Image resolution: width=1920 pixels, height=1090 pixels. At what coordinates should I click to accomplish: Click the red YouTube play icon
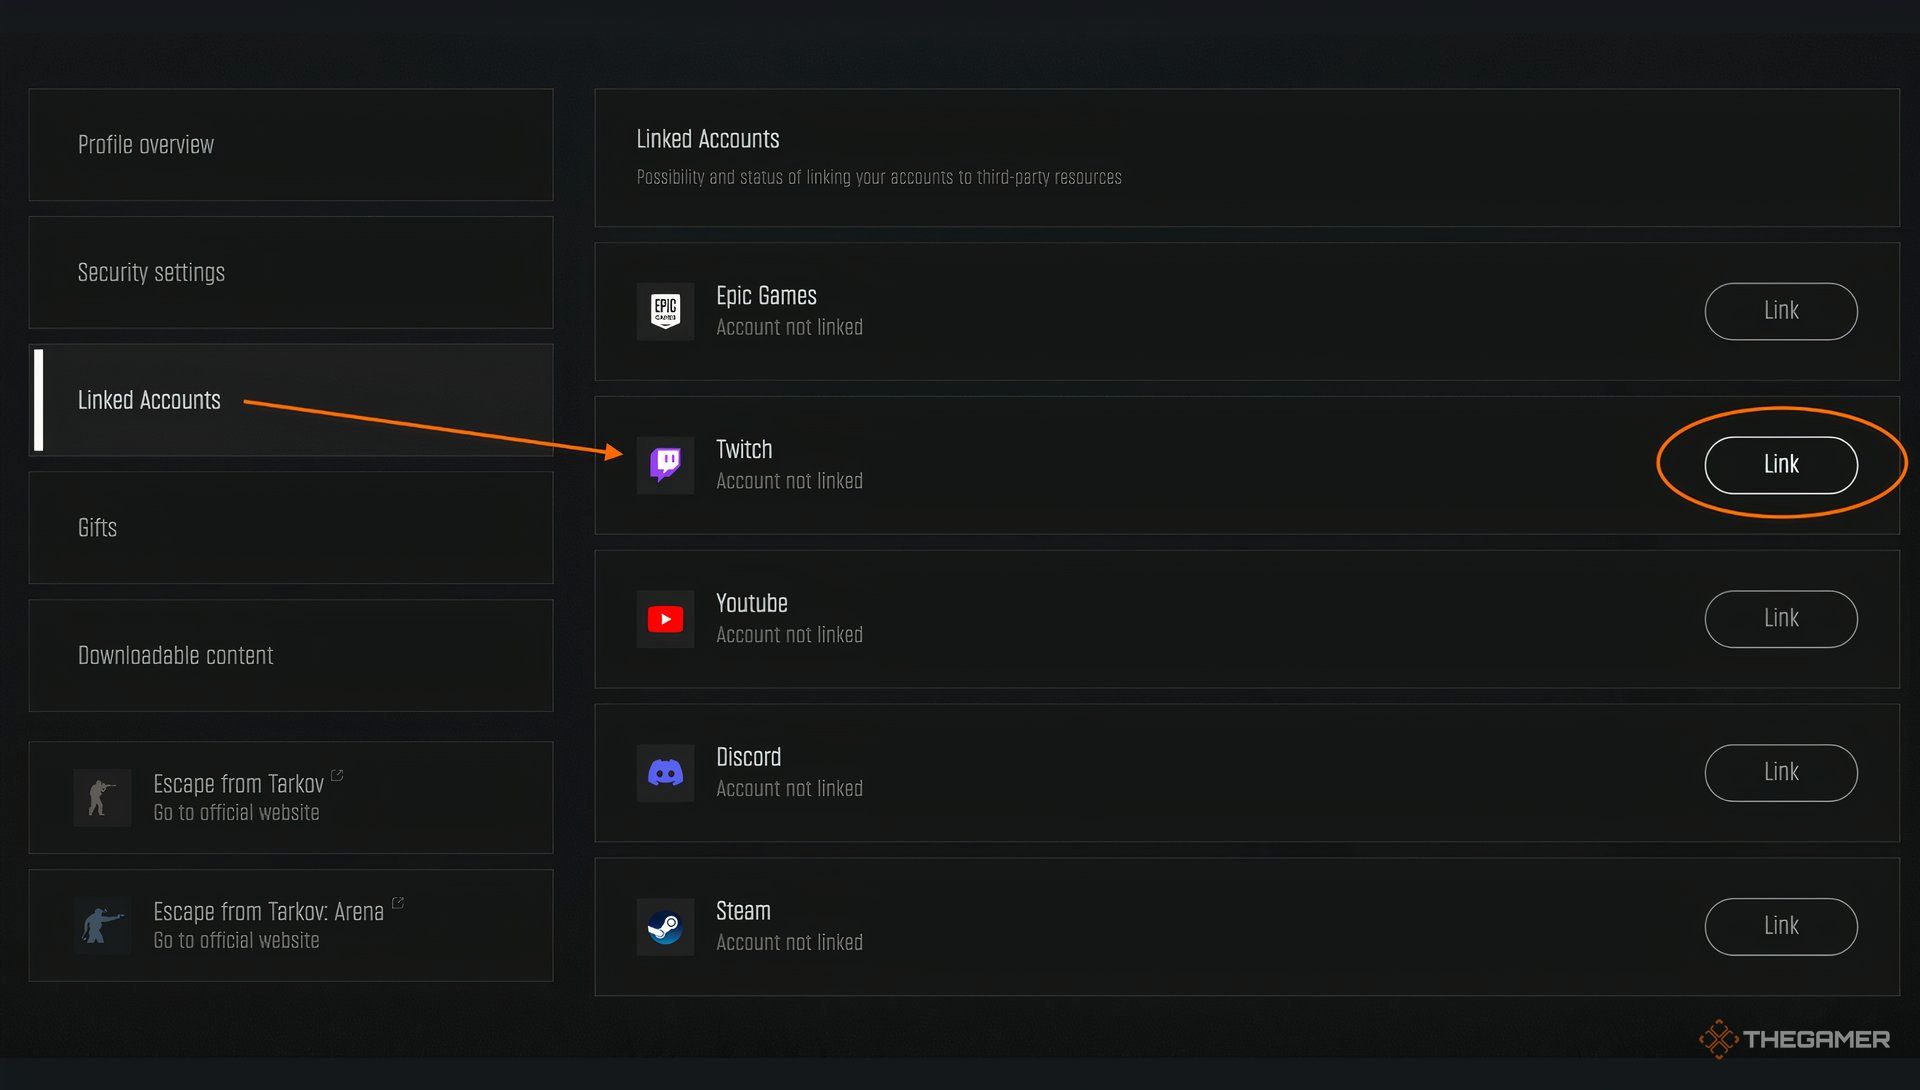[665, 619]
